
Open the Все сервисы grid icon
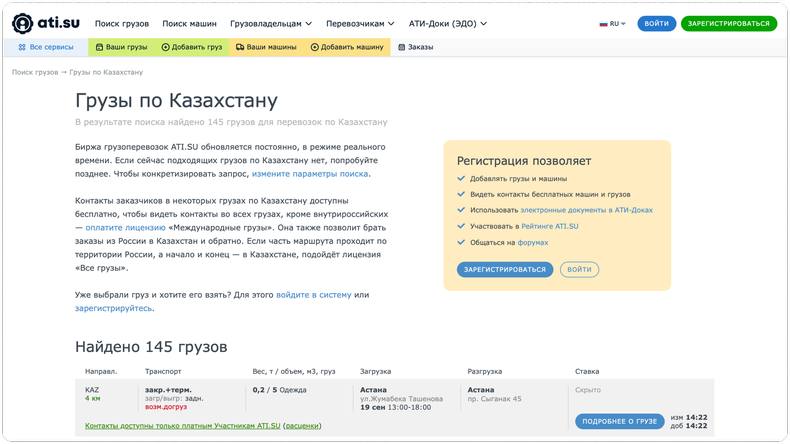point(23,47)
